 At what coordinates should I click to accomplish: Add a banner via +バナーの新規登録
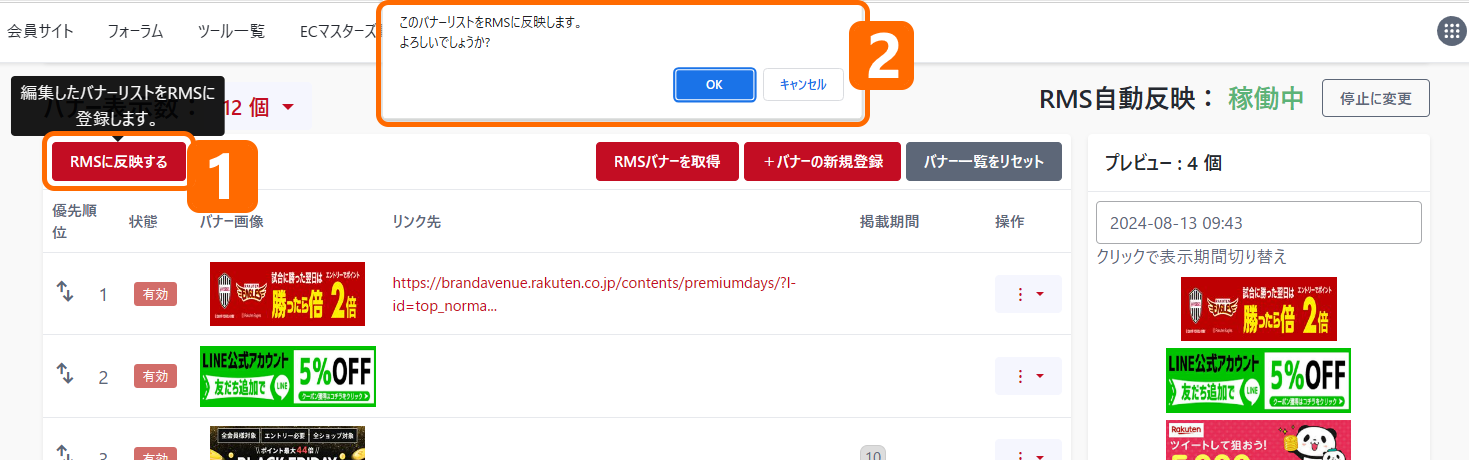(x=822, y=162)
